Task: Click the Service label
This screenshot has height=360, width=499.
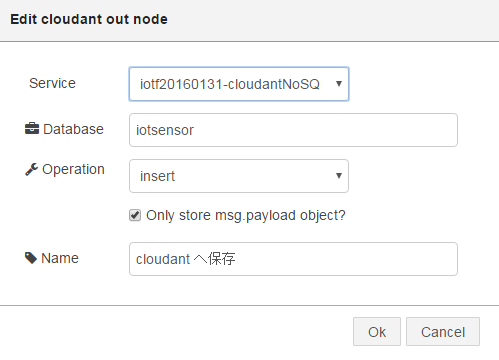Action: pos(52,83)
